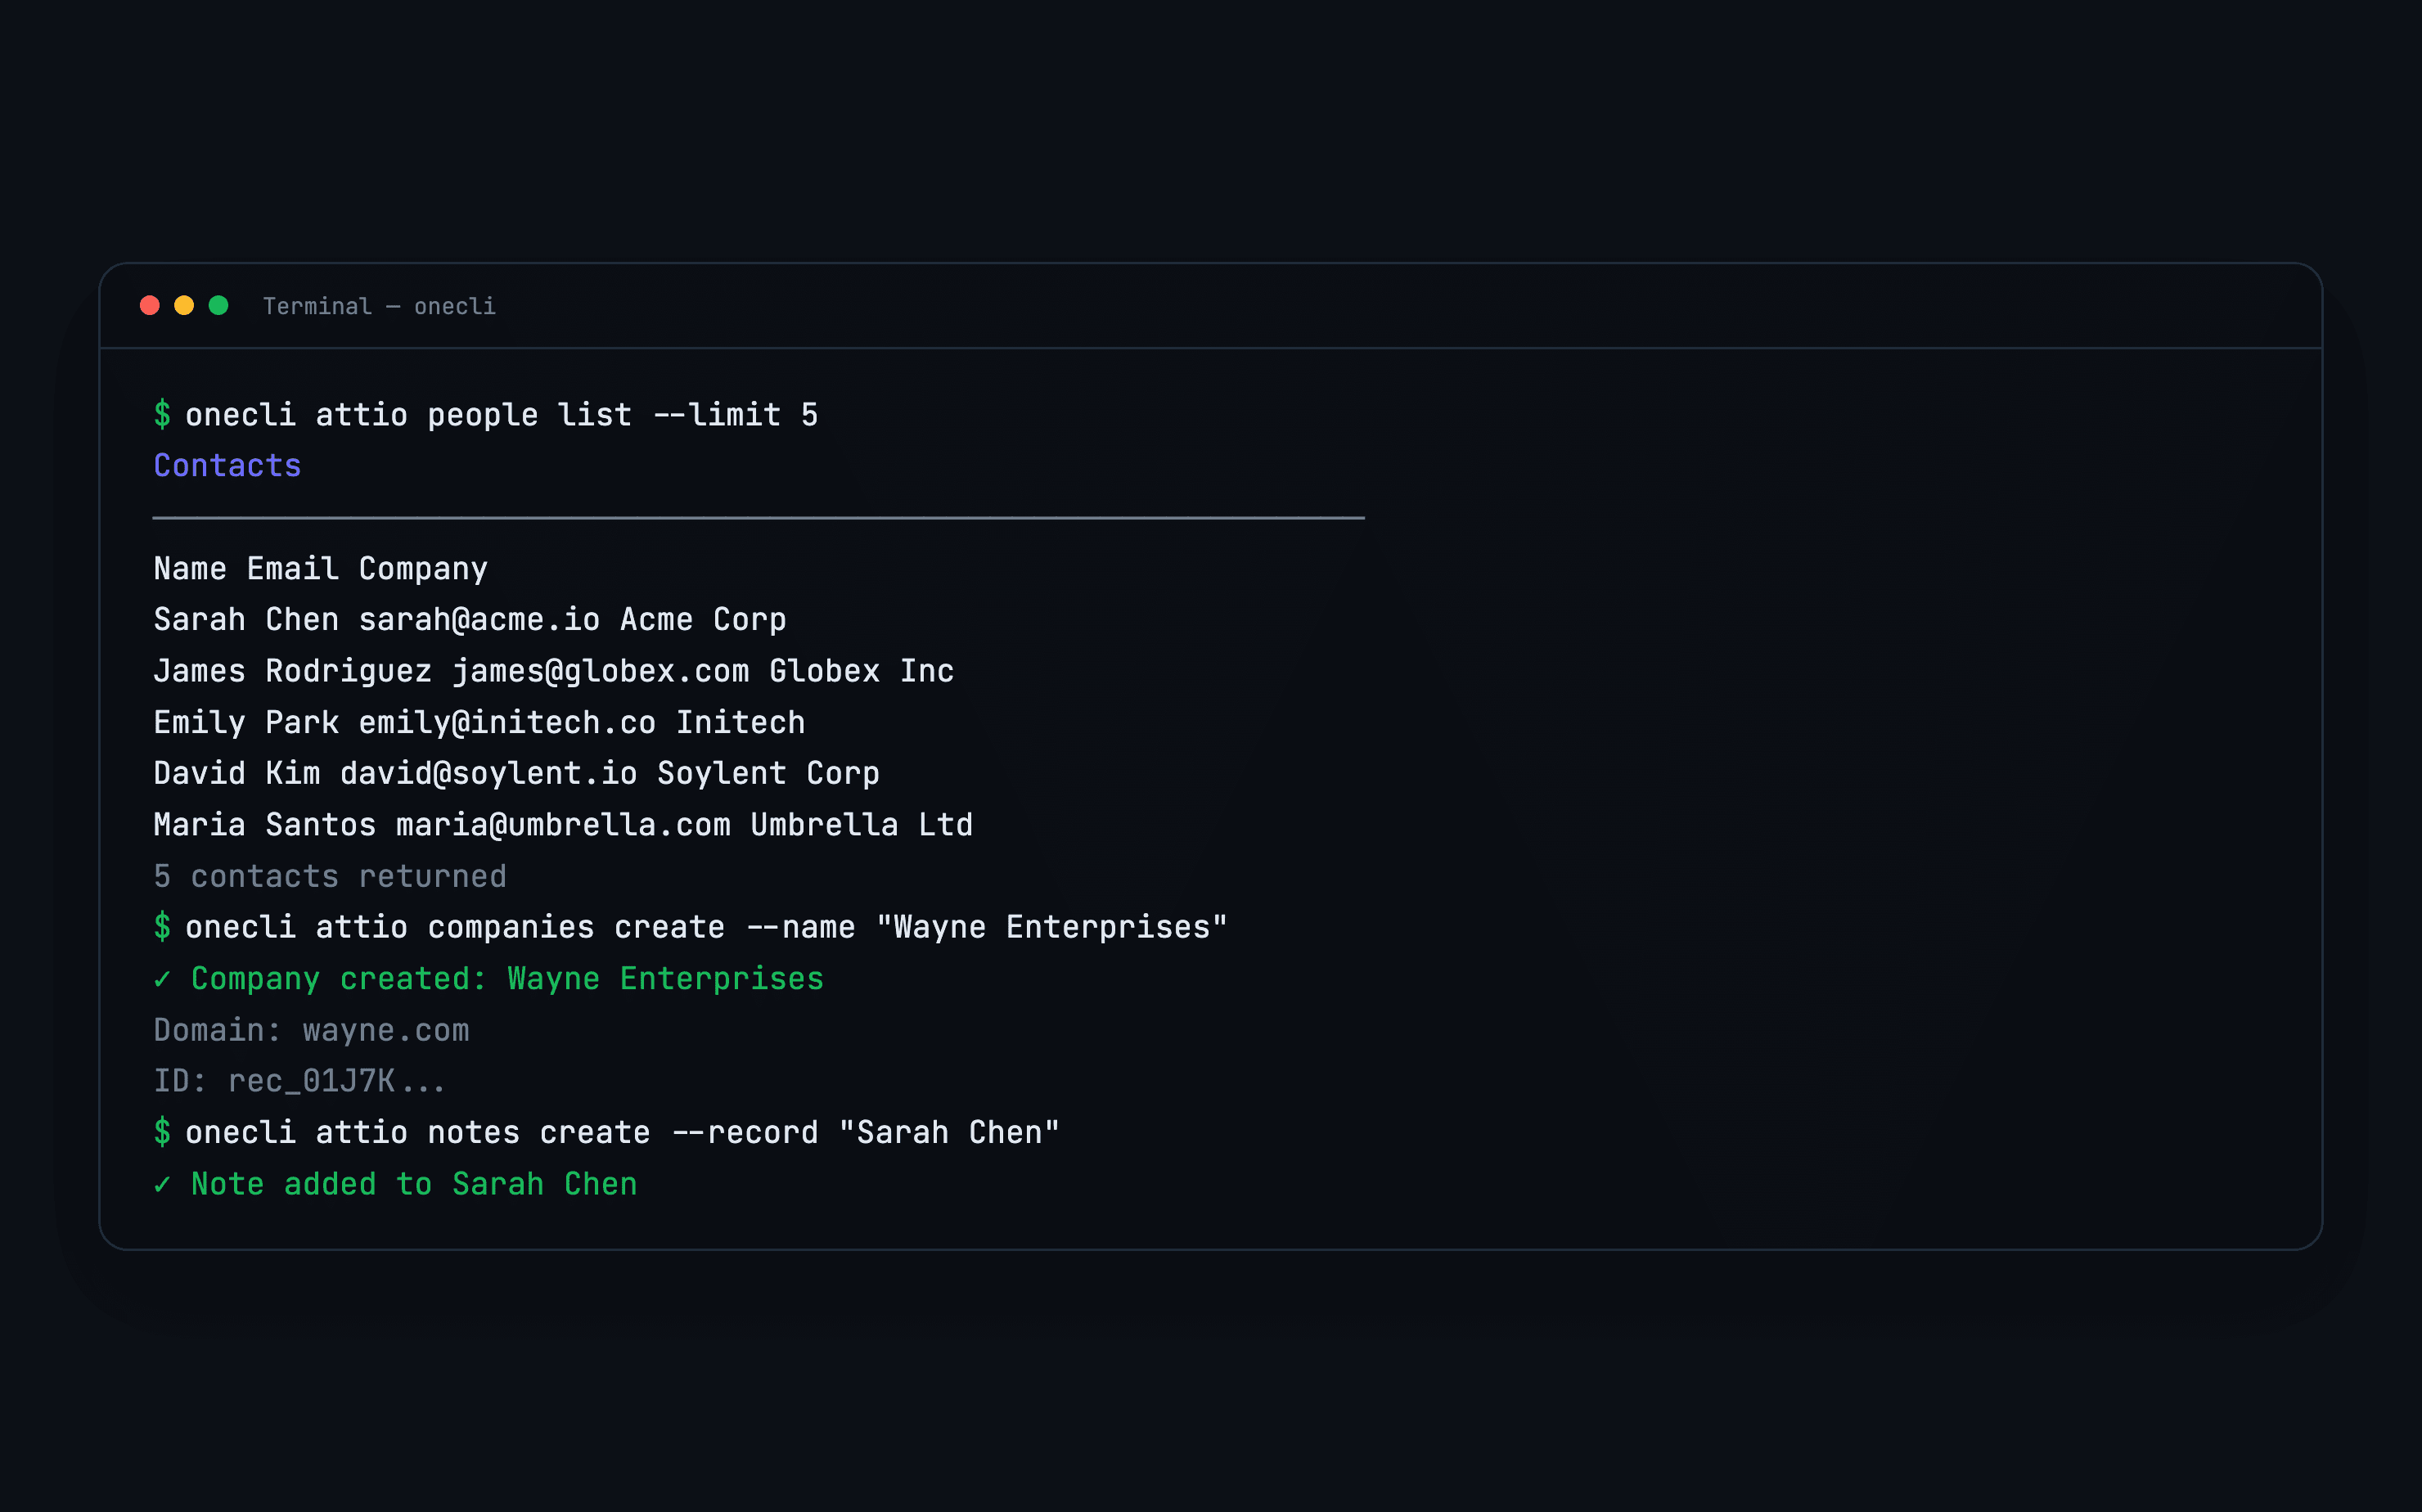
Task: Click the 5 contacts returned status line
Action: pos(330,876)
